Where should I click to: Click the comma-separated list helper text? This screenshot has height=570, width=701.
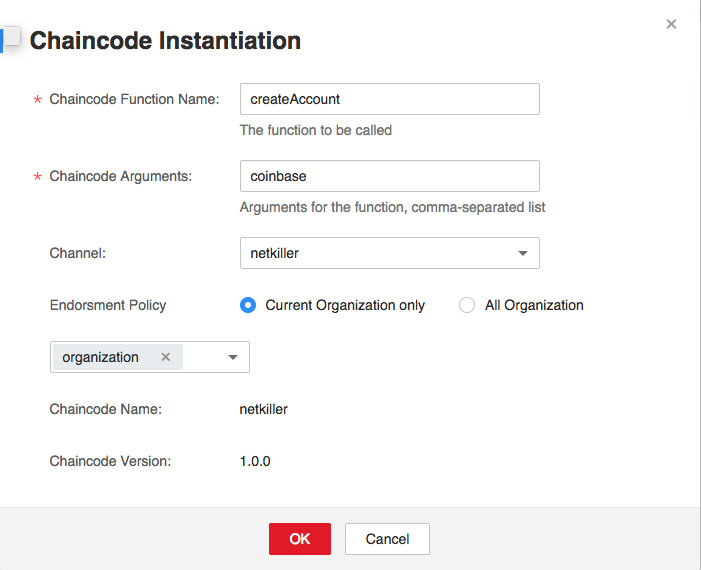[x=392, y=208]
